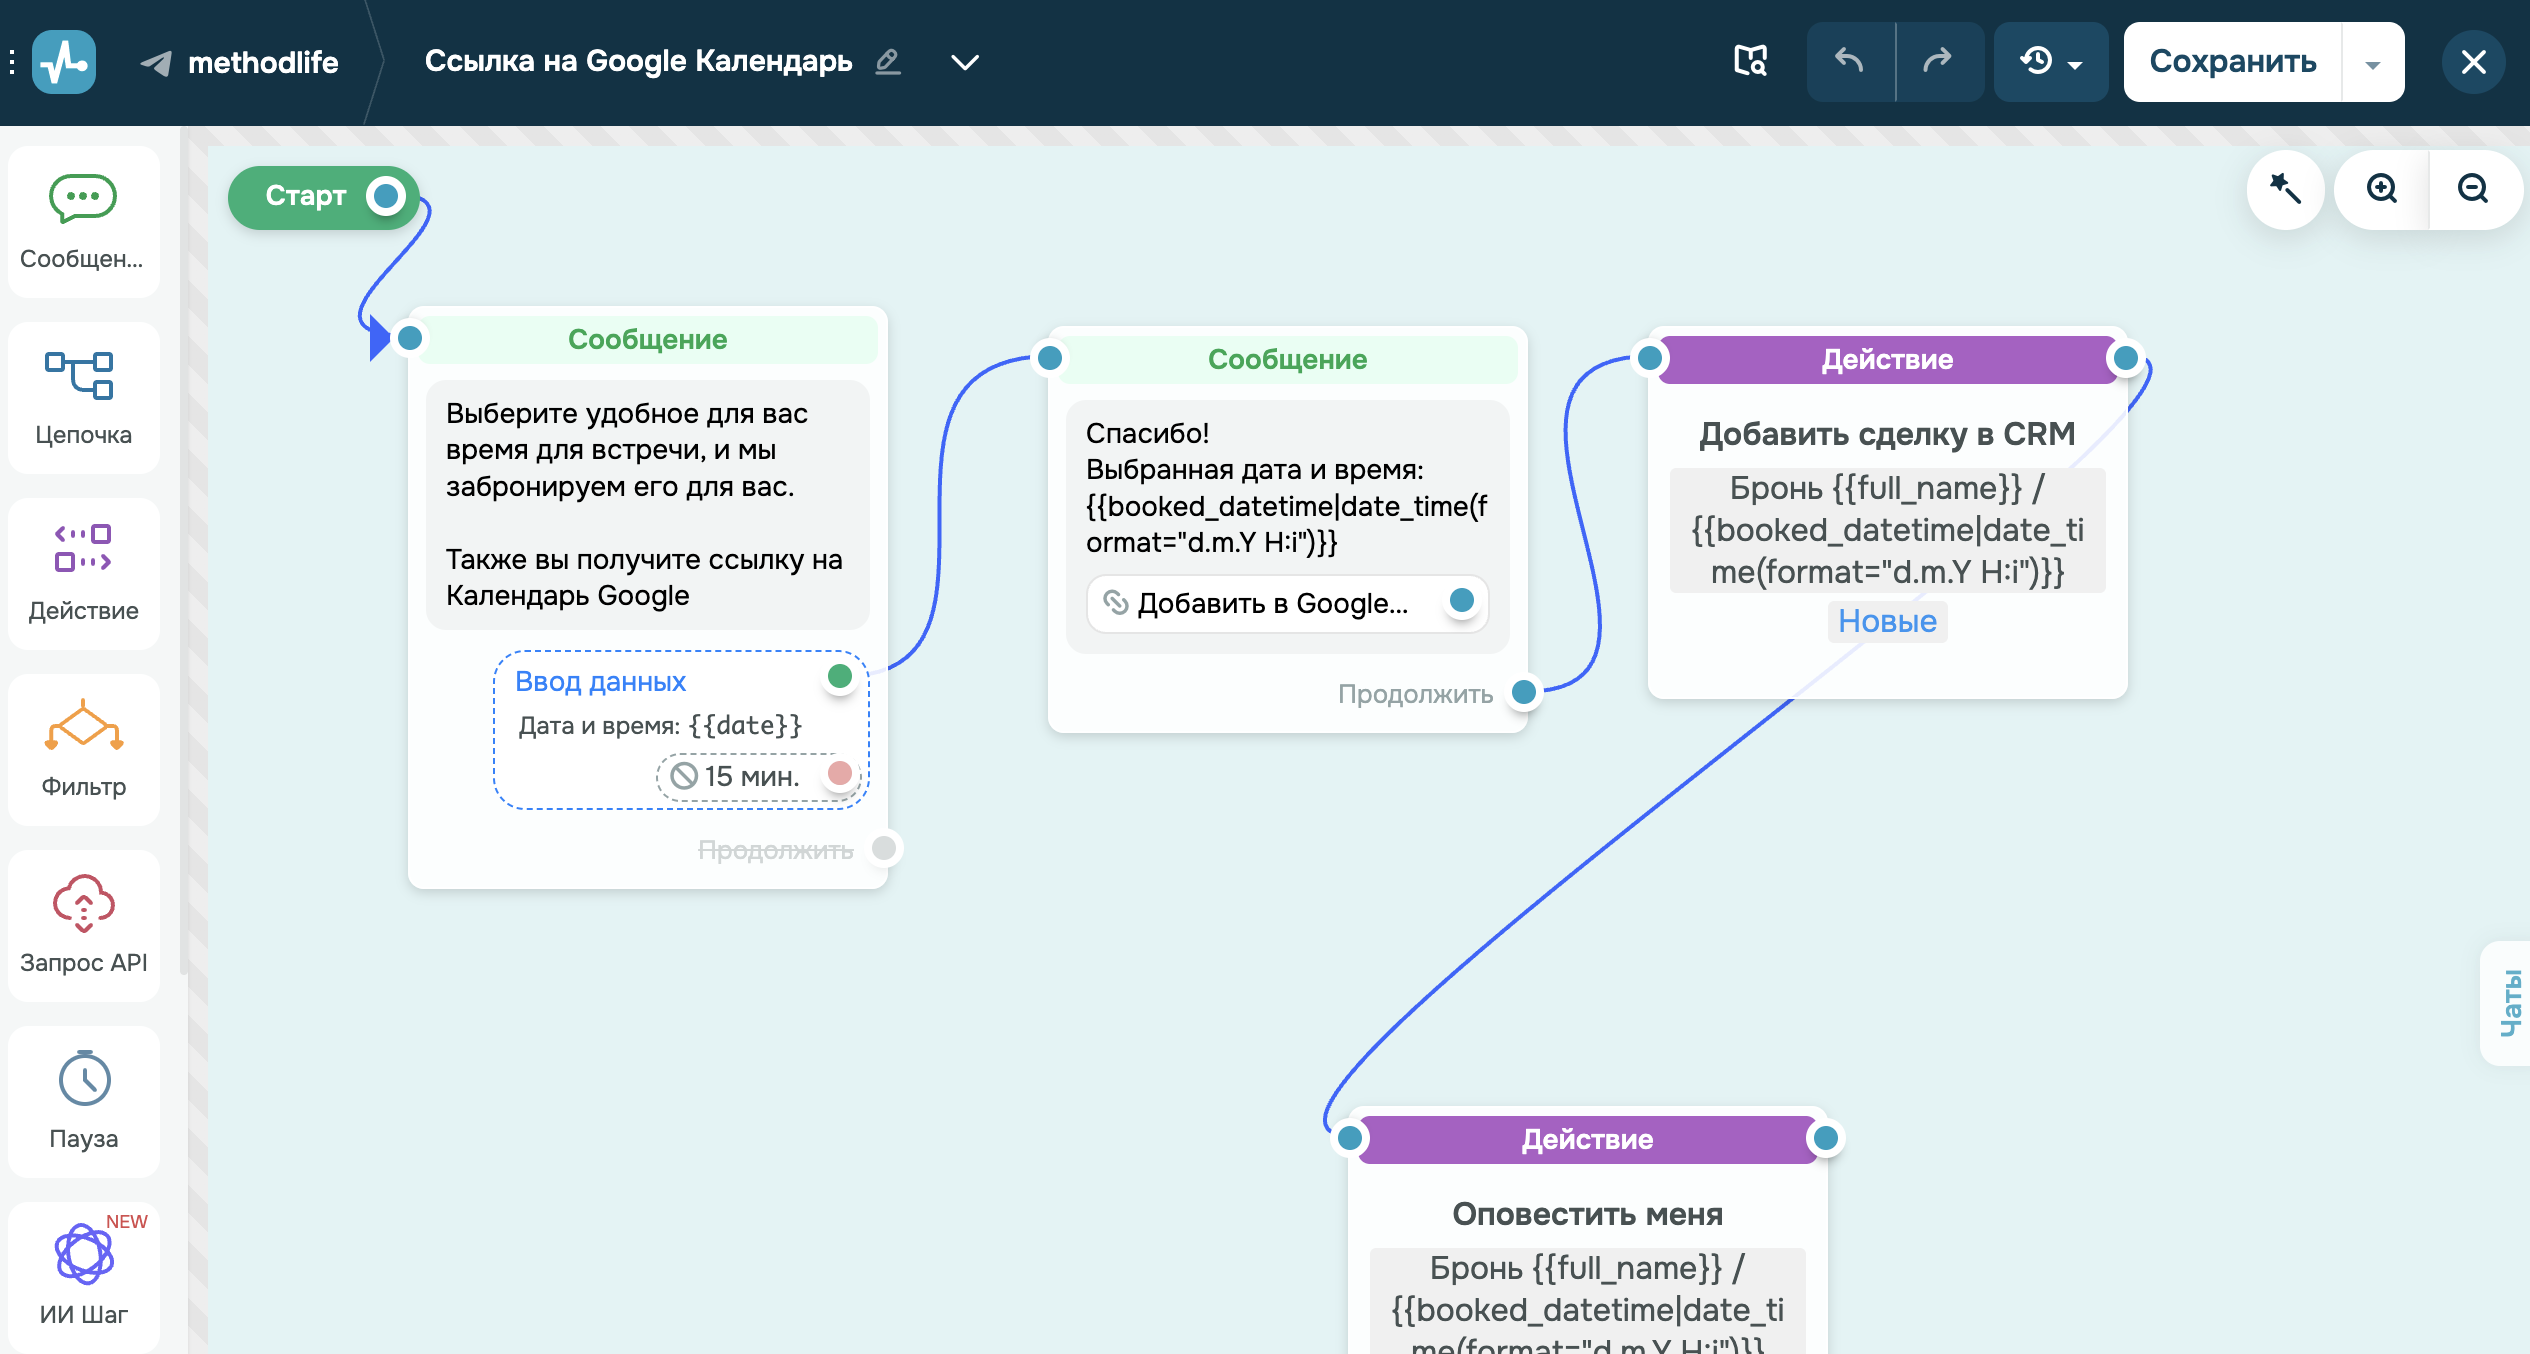Viewport: 2530px width, 1354px height.
Task: Expand the scenario name chevron
Action: pos(964,62)
